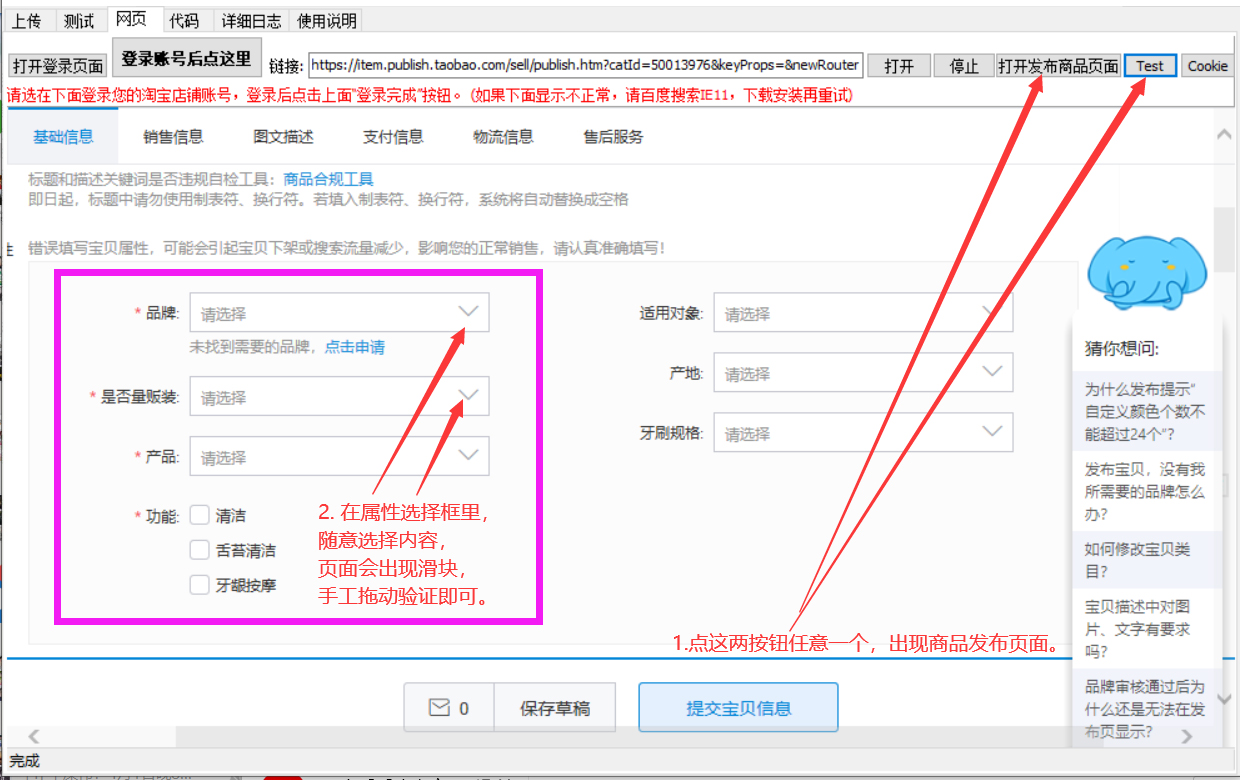Screen dimensions: 1240x780
Task: Switch to the 代码 tab
Action: pyautogui.click(x=183, y=21)
